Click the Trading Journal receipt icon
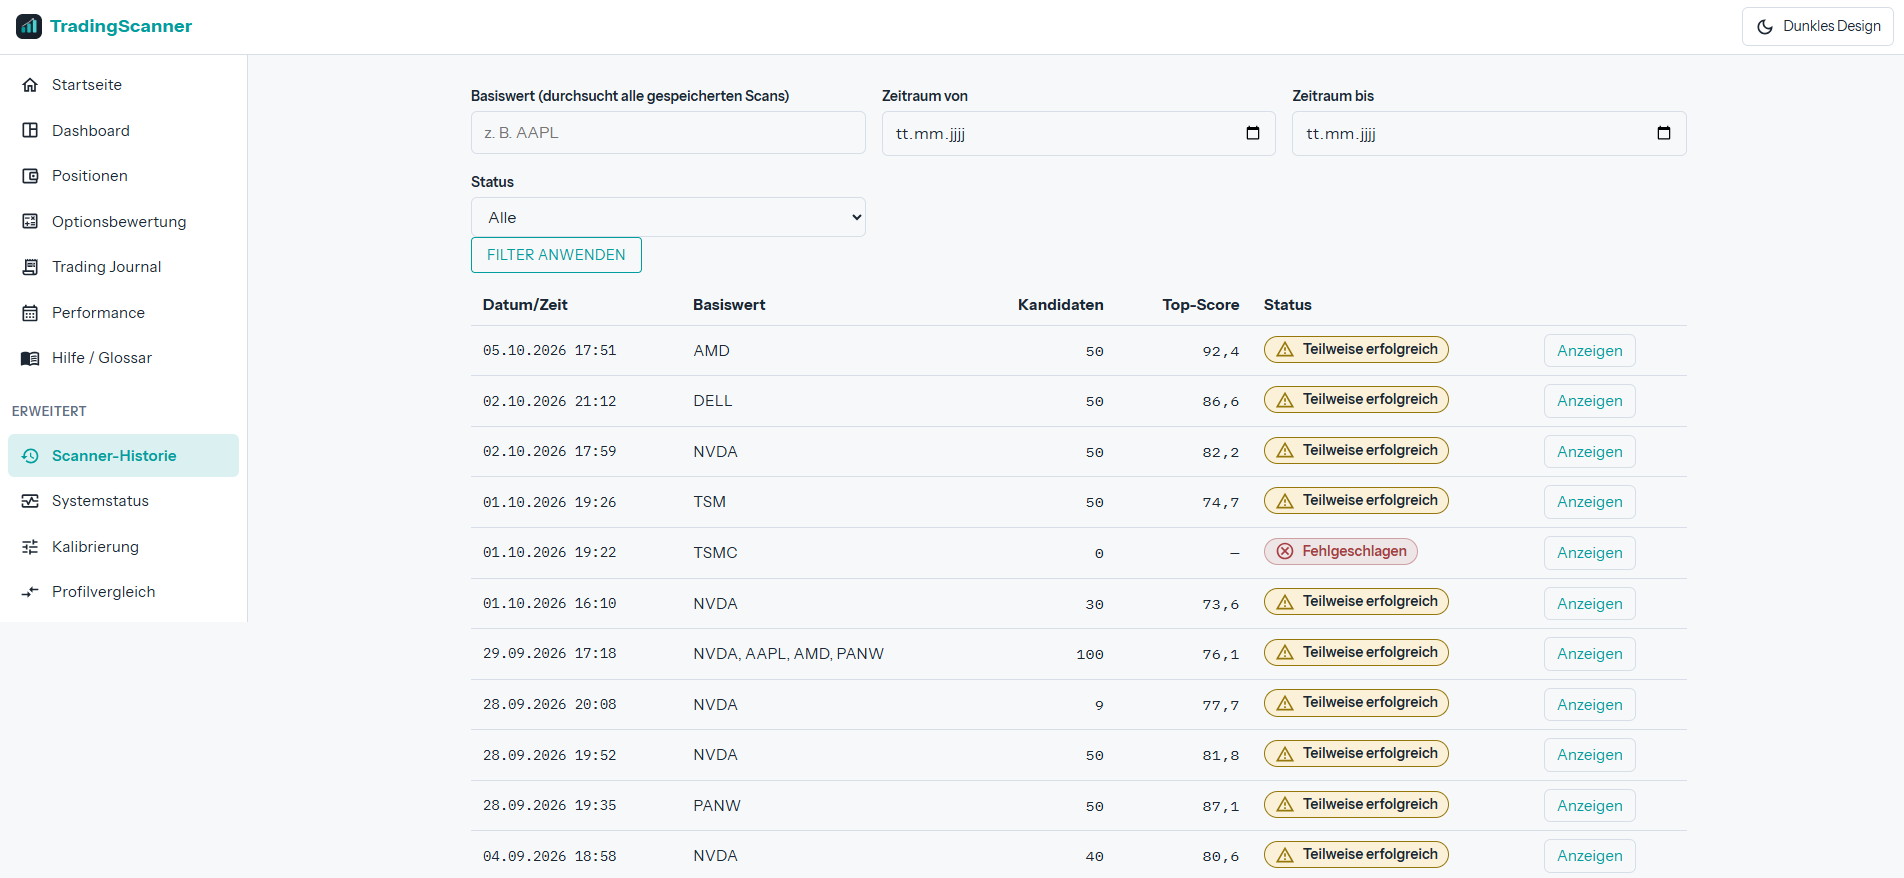This screenshot has height=878, width=1904. pyautogui.click(x=30, y=267)
